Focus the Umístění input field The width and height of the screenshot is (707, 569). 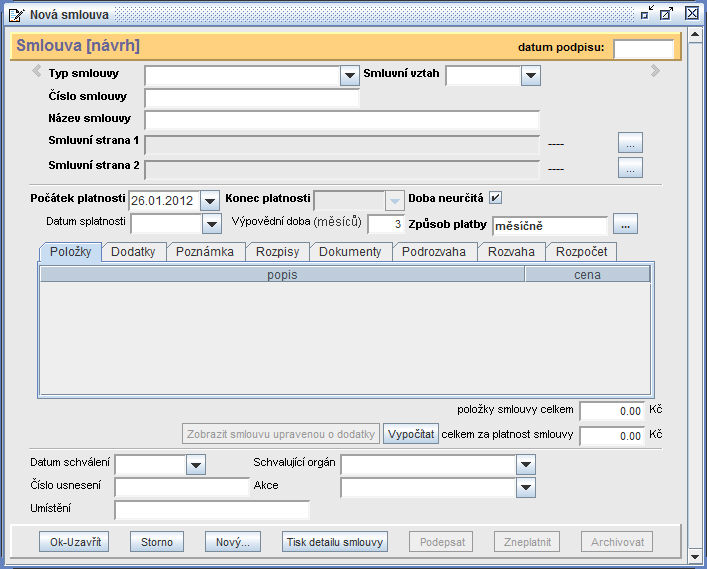pos(212,510)
